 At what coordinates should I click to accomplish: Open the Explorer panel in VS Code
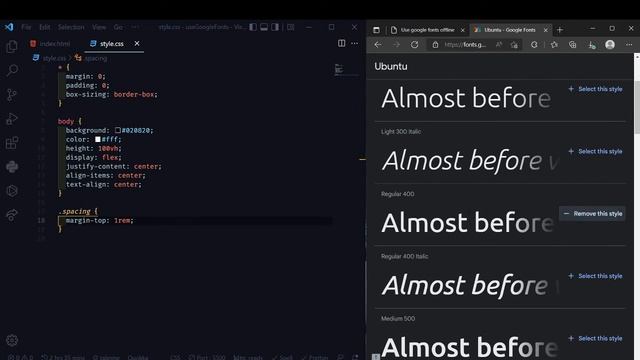coord(12,47)
